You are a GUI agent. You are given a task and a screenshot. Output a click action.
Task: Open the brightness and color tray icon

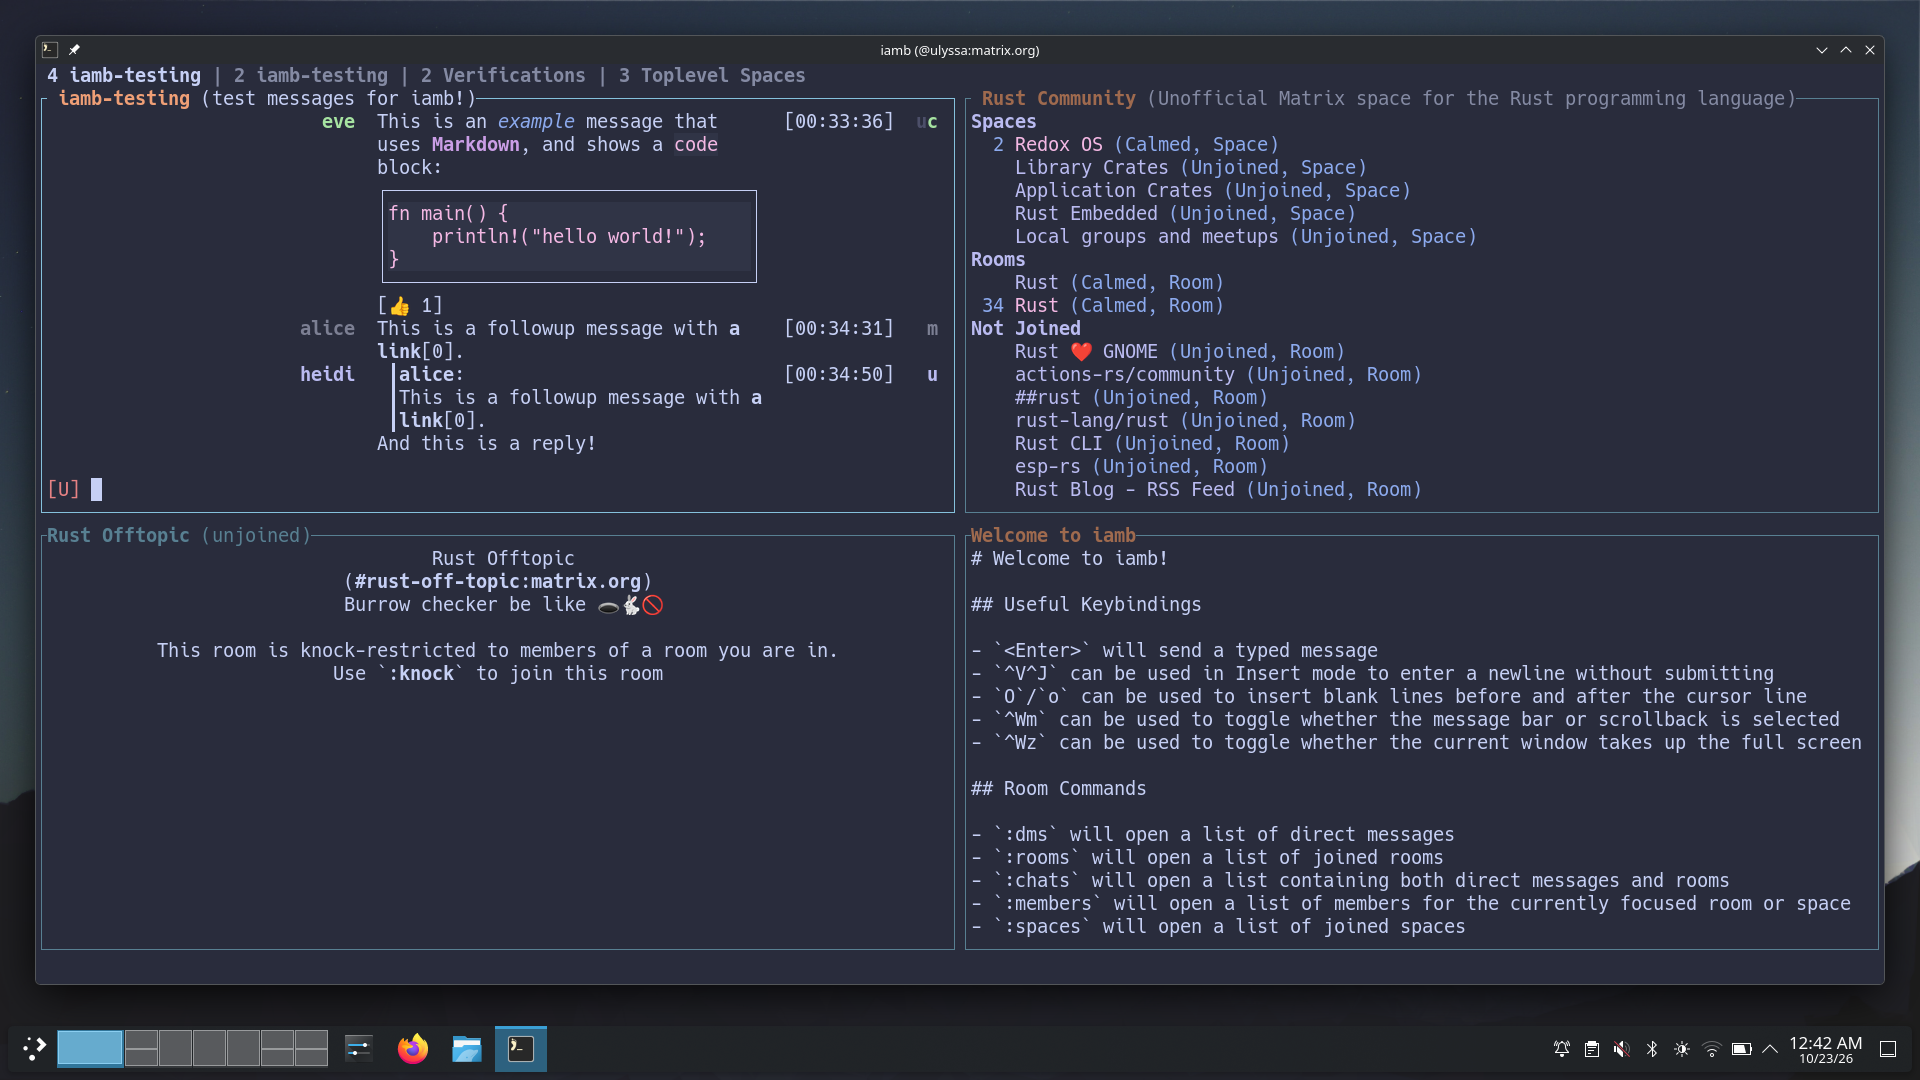1681,1049
